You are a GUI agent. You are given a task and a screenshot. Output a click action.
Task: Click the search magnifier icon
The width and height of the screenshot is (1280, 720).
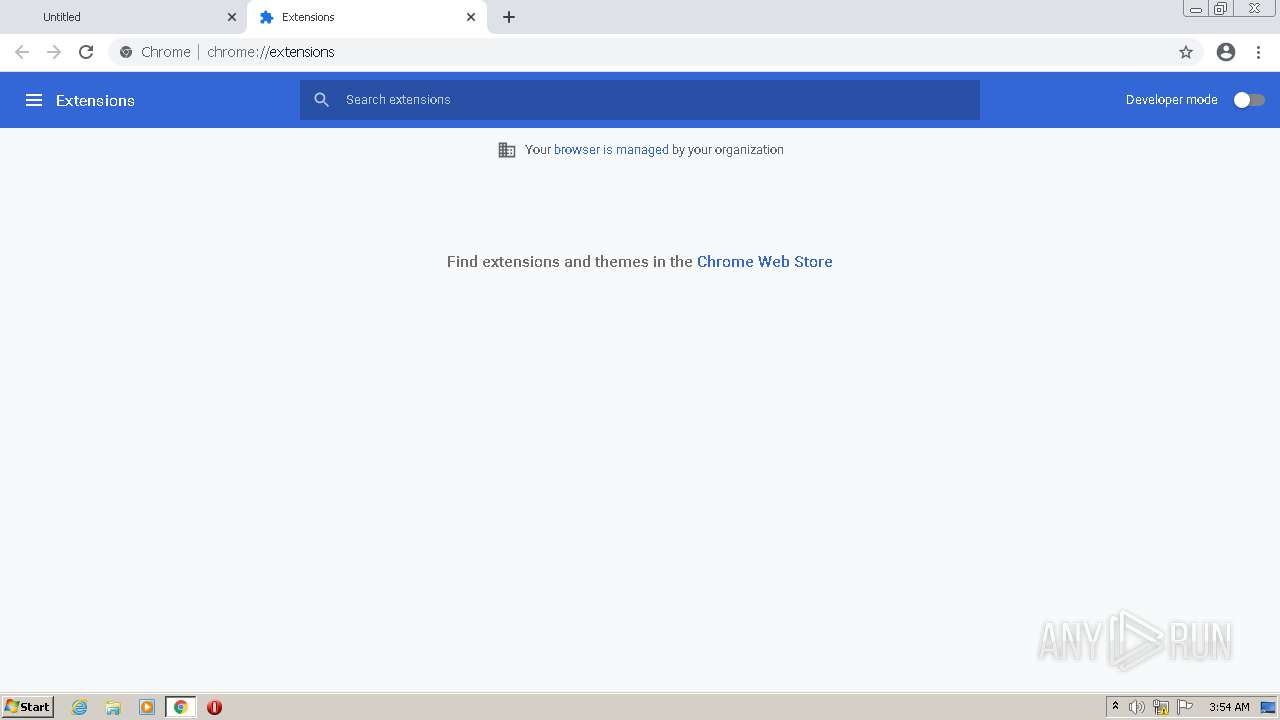click(x=322, y=100)
